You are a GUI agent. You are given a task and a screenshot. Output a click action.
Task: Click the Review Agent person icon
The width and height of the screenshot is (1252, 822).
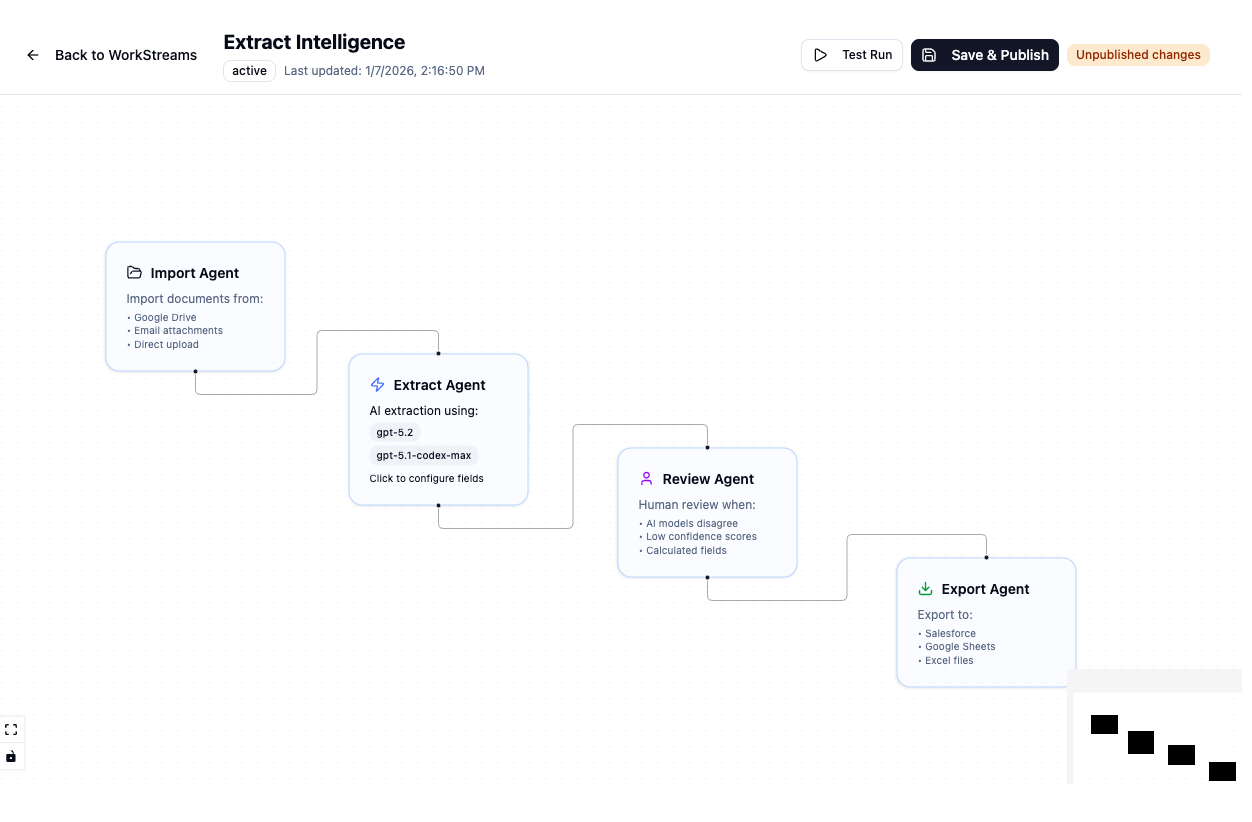646,479
